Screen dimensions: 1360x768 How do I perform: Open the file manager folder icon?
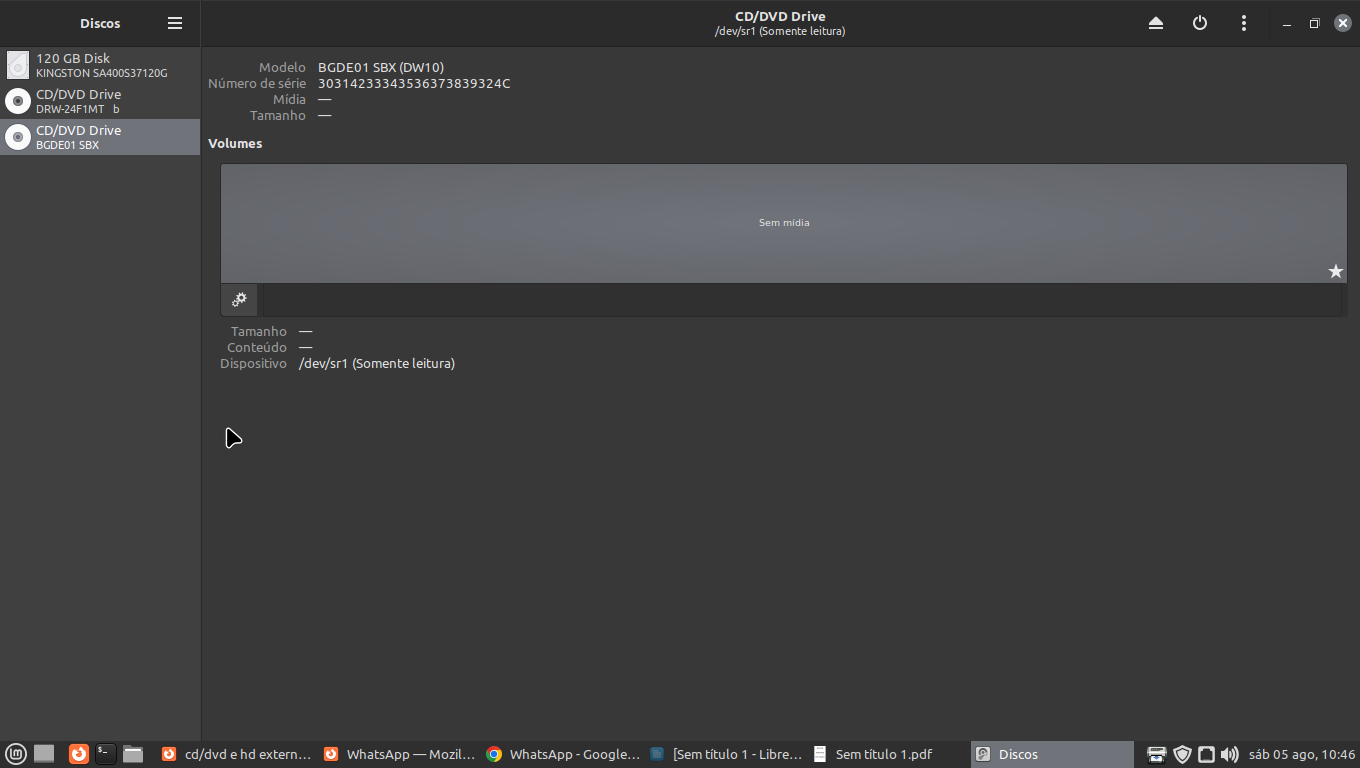coord(133,754)
